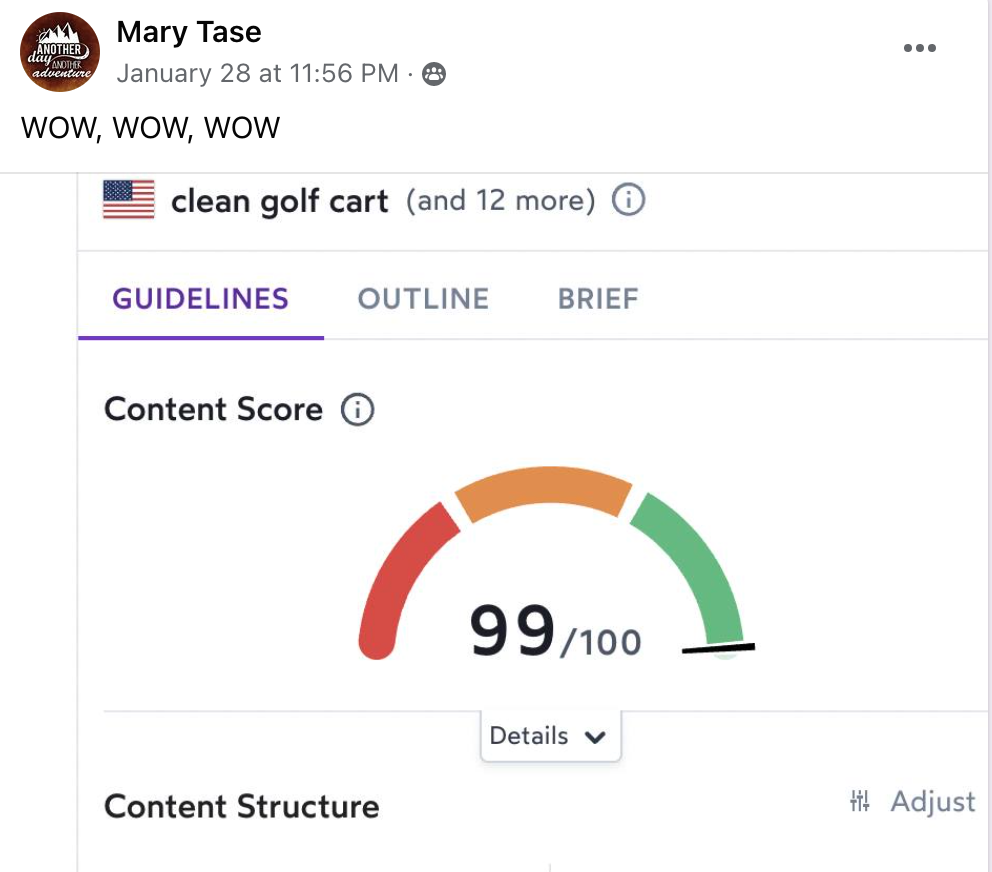Click the info icon next to the keyword count
Viewport: 992px width, 872px height.
coord(628,201)
